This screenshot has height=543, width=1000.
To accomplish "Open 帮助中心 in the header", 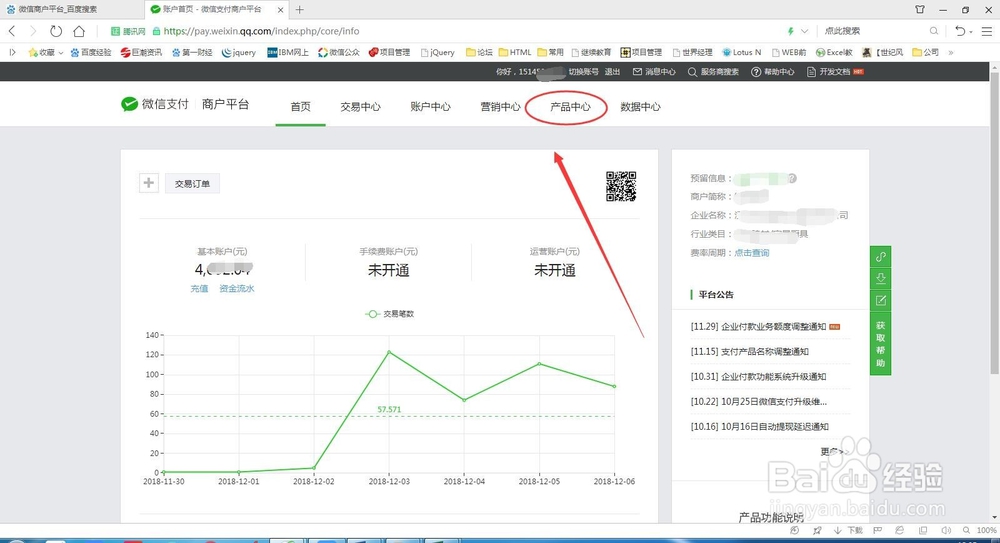I will [x=772, y=71].
